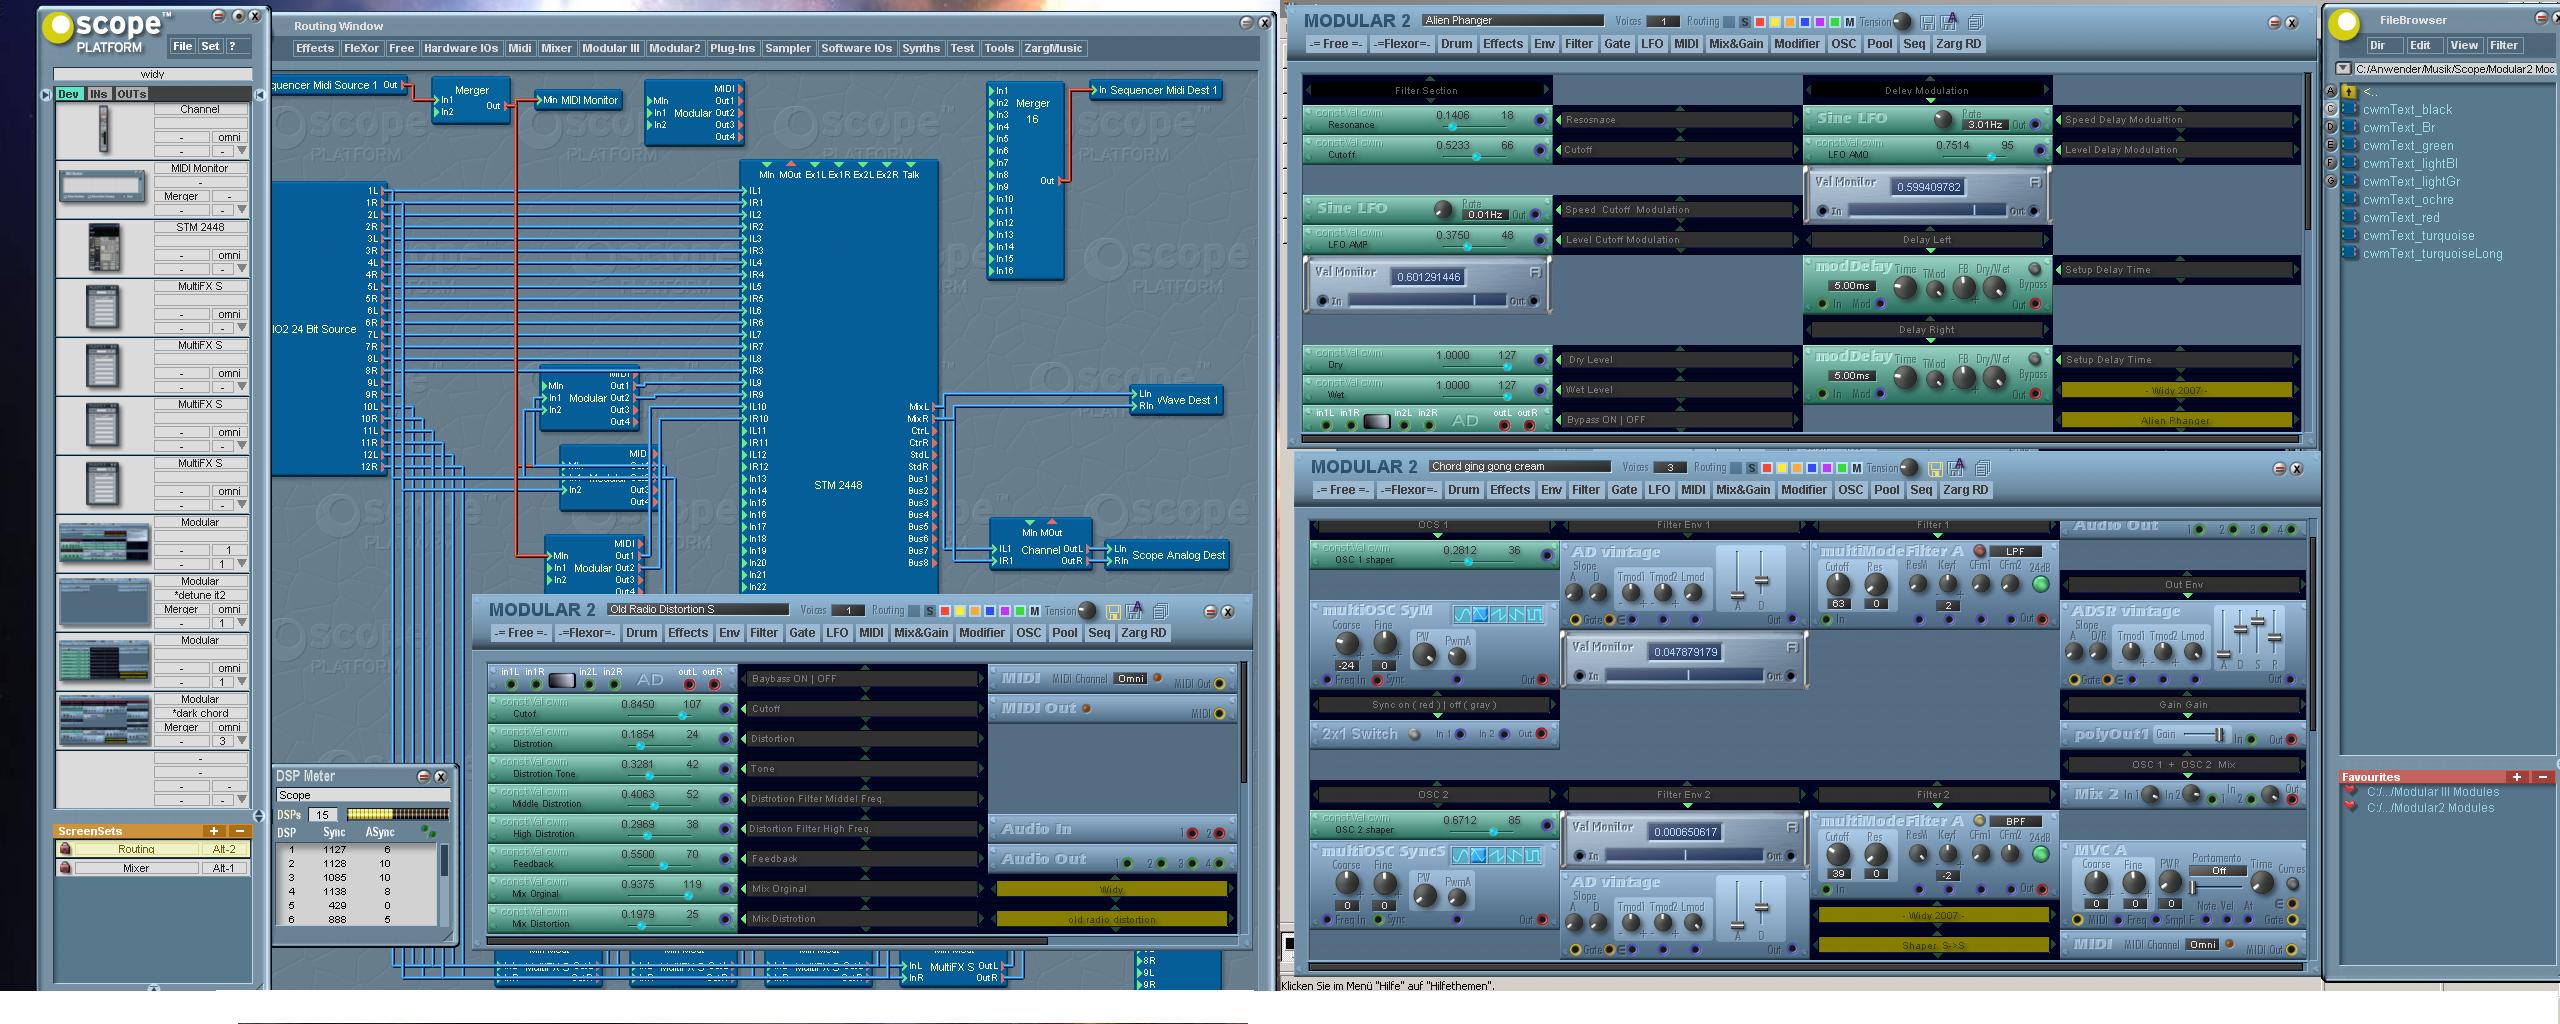The image size is (2560, 1024).
Task: Open the Filter menu in FileBrowser
Action: click(2504, 45)
